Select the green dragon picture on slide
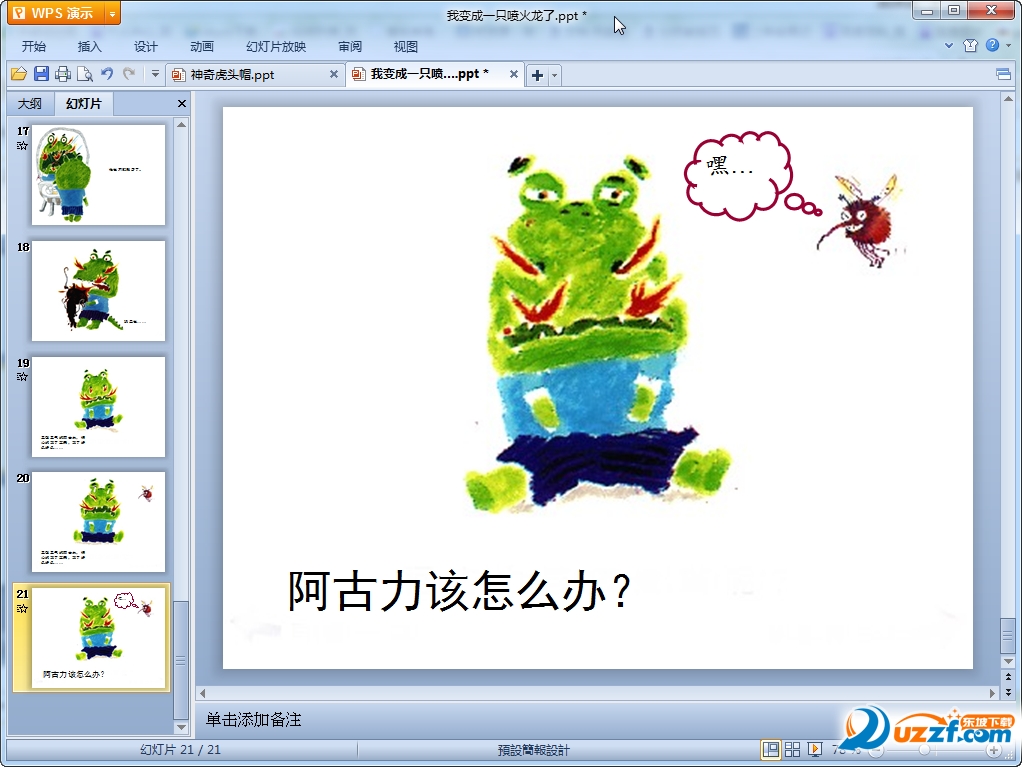This screenshot has width=1022, height=767. pyautogui.click(x=598, y=332)
